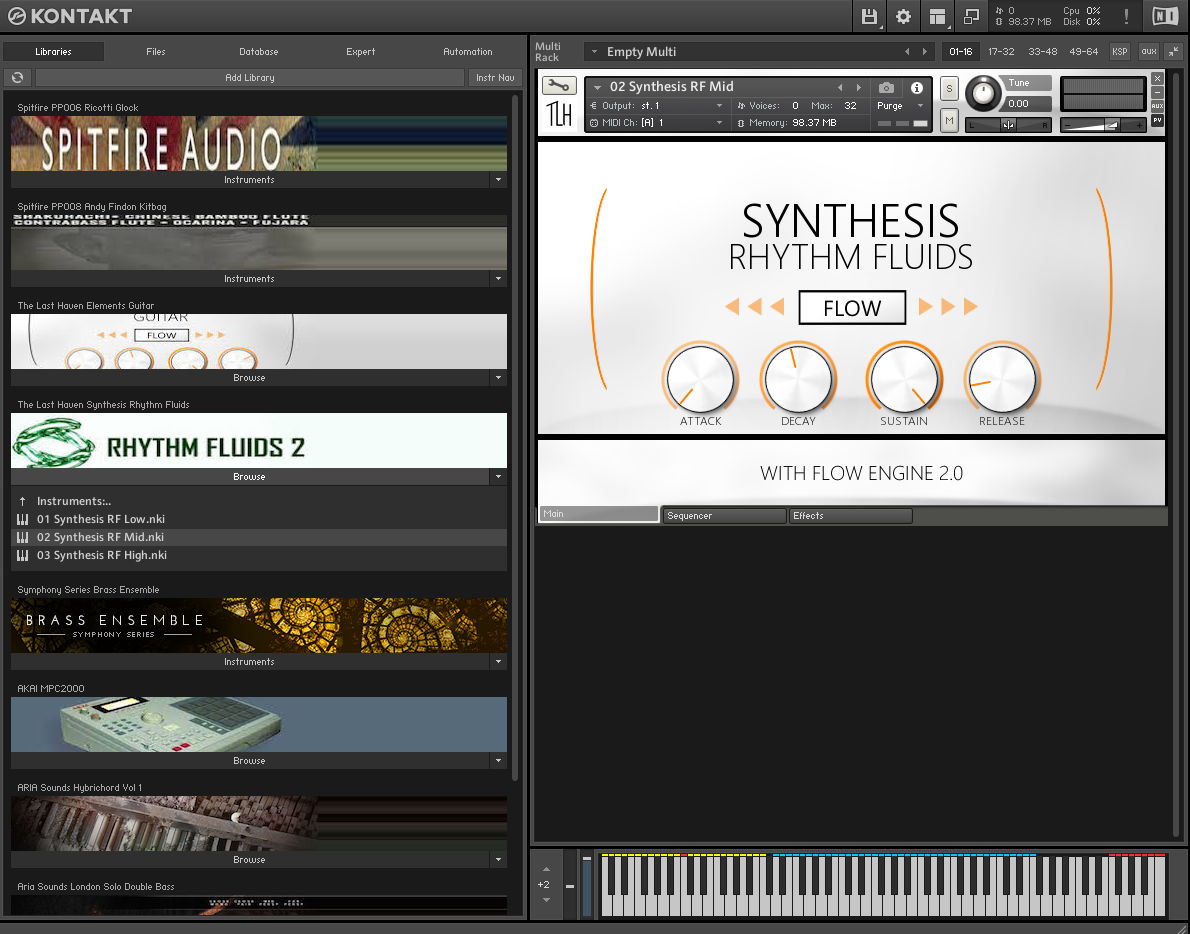Viewport: 1190px width, 934px height.
Task: Take a snapshot with camera icon
Action: 886,88
